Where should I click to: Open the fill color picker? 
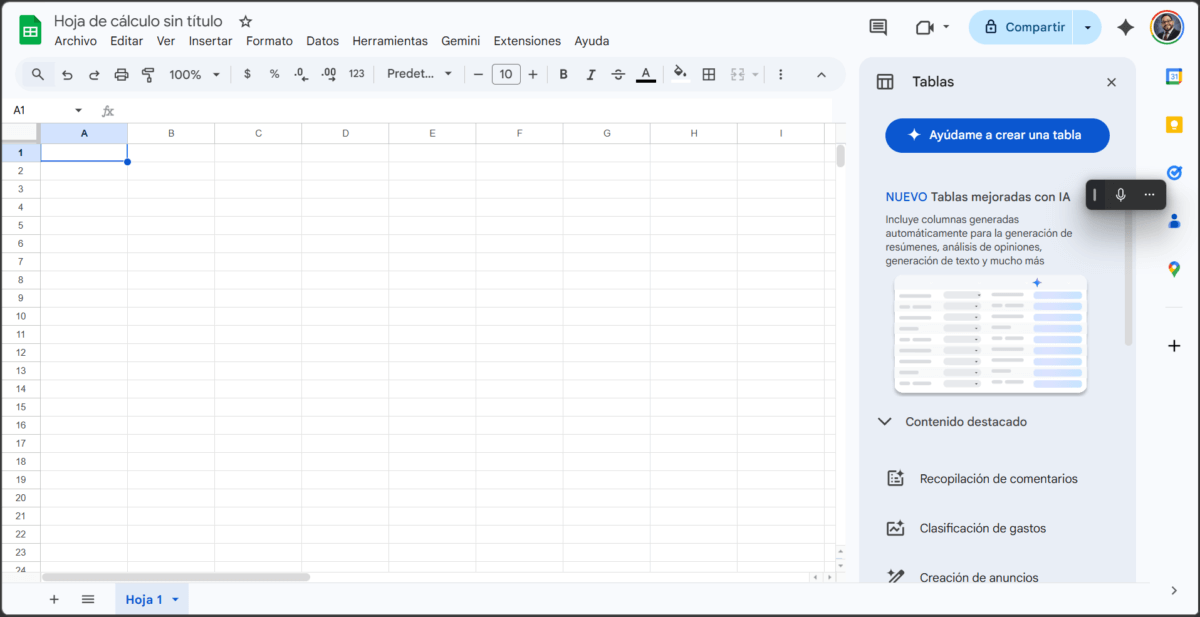[x=680, y=73]
